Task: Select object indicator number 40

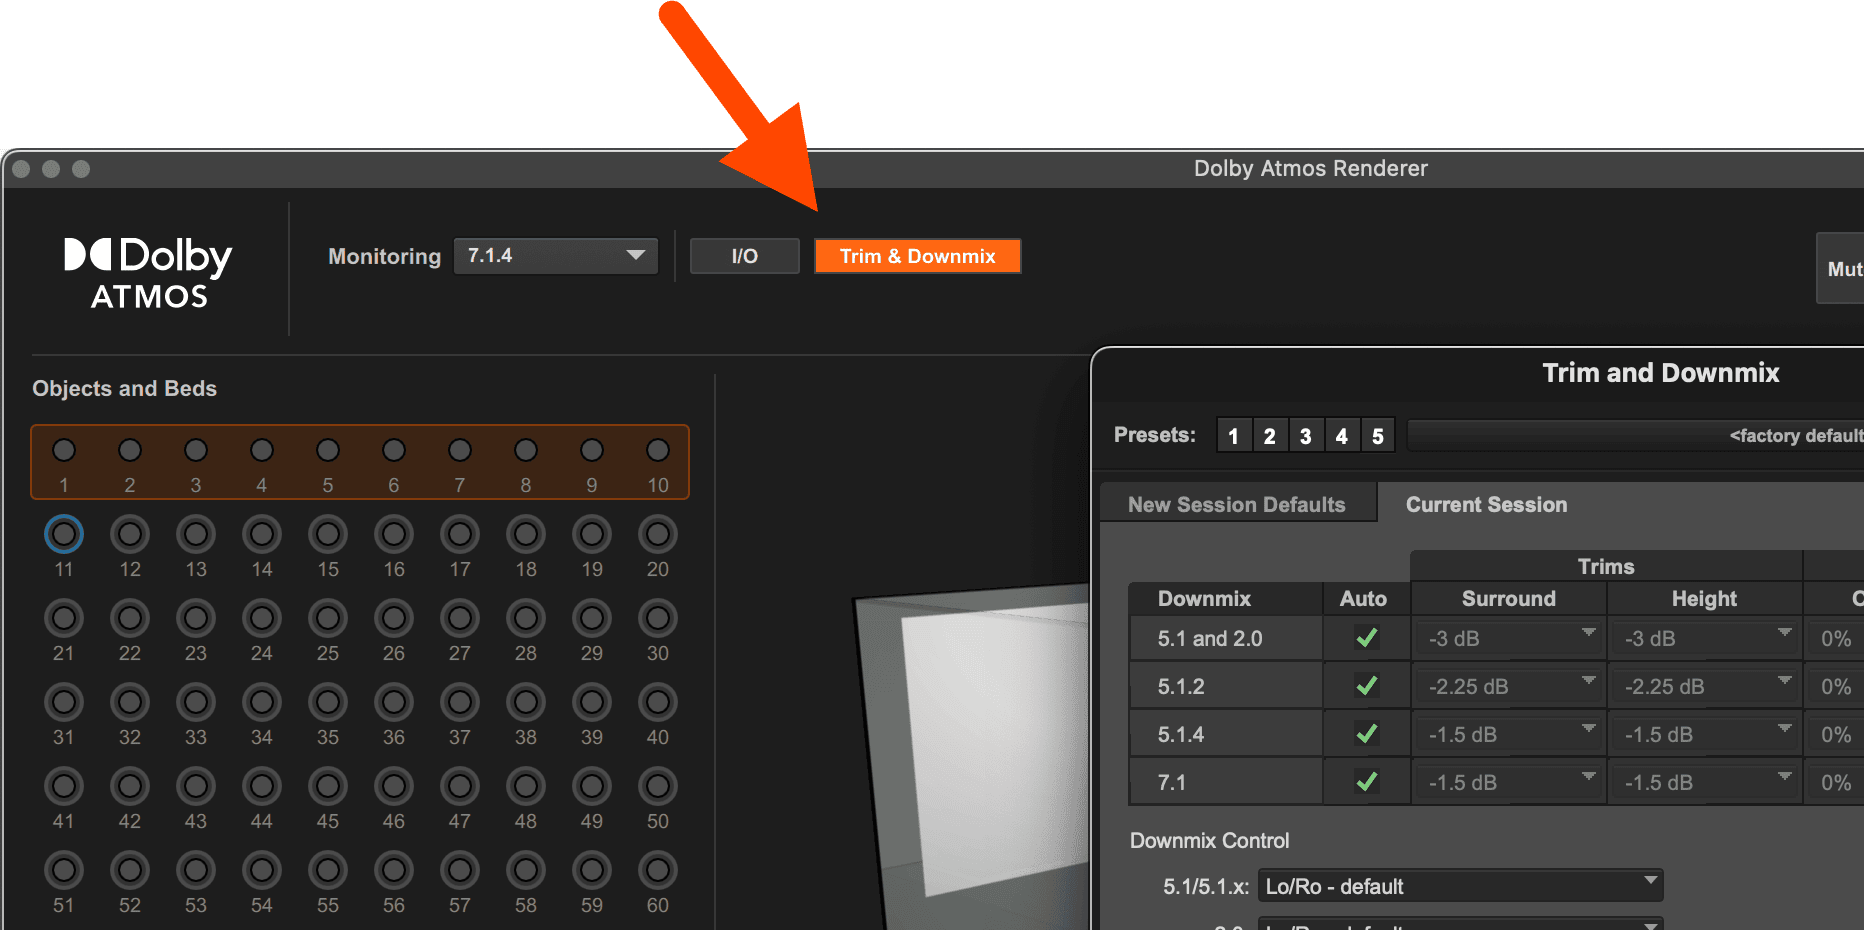Action: click(x=658, y=703)
